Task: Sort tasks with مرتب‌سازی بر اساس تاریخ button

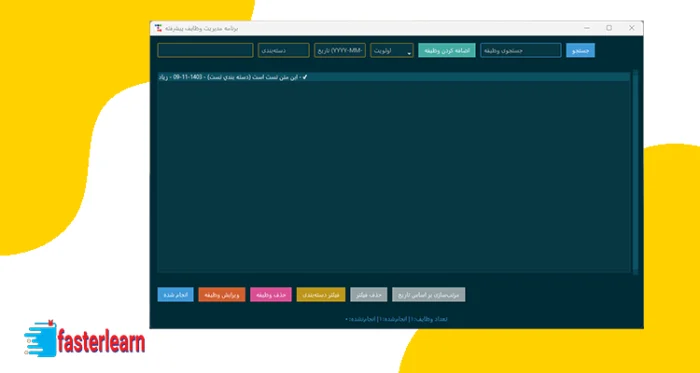Action: click(429, 294)
